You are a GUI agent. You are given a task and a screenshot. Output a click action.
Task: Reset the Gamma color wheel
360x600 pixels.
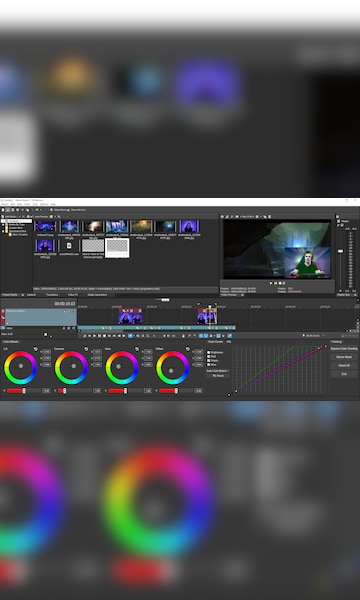86,349
